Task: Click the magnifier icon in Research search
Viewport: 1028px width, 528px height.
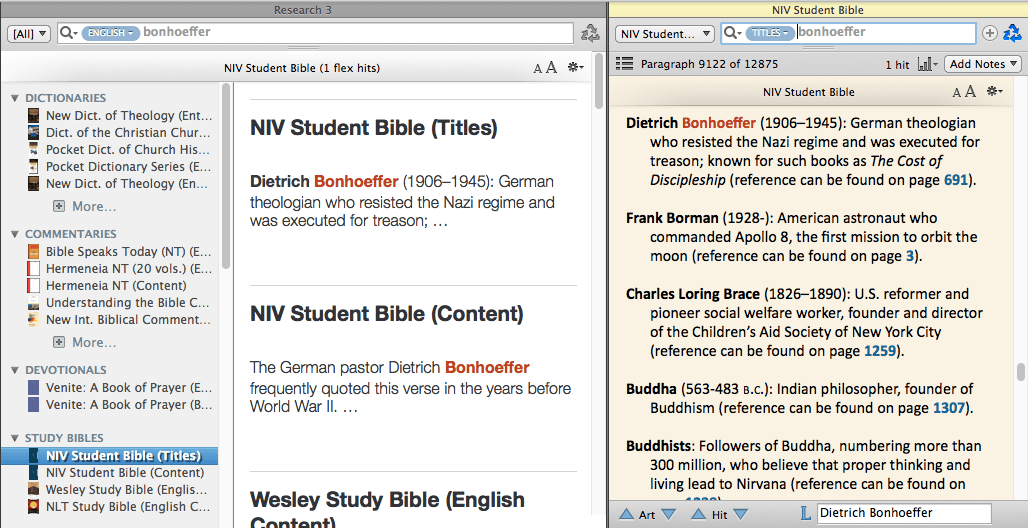Action: tap(68, 33)
